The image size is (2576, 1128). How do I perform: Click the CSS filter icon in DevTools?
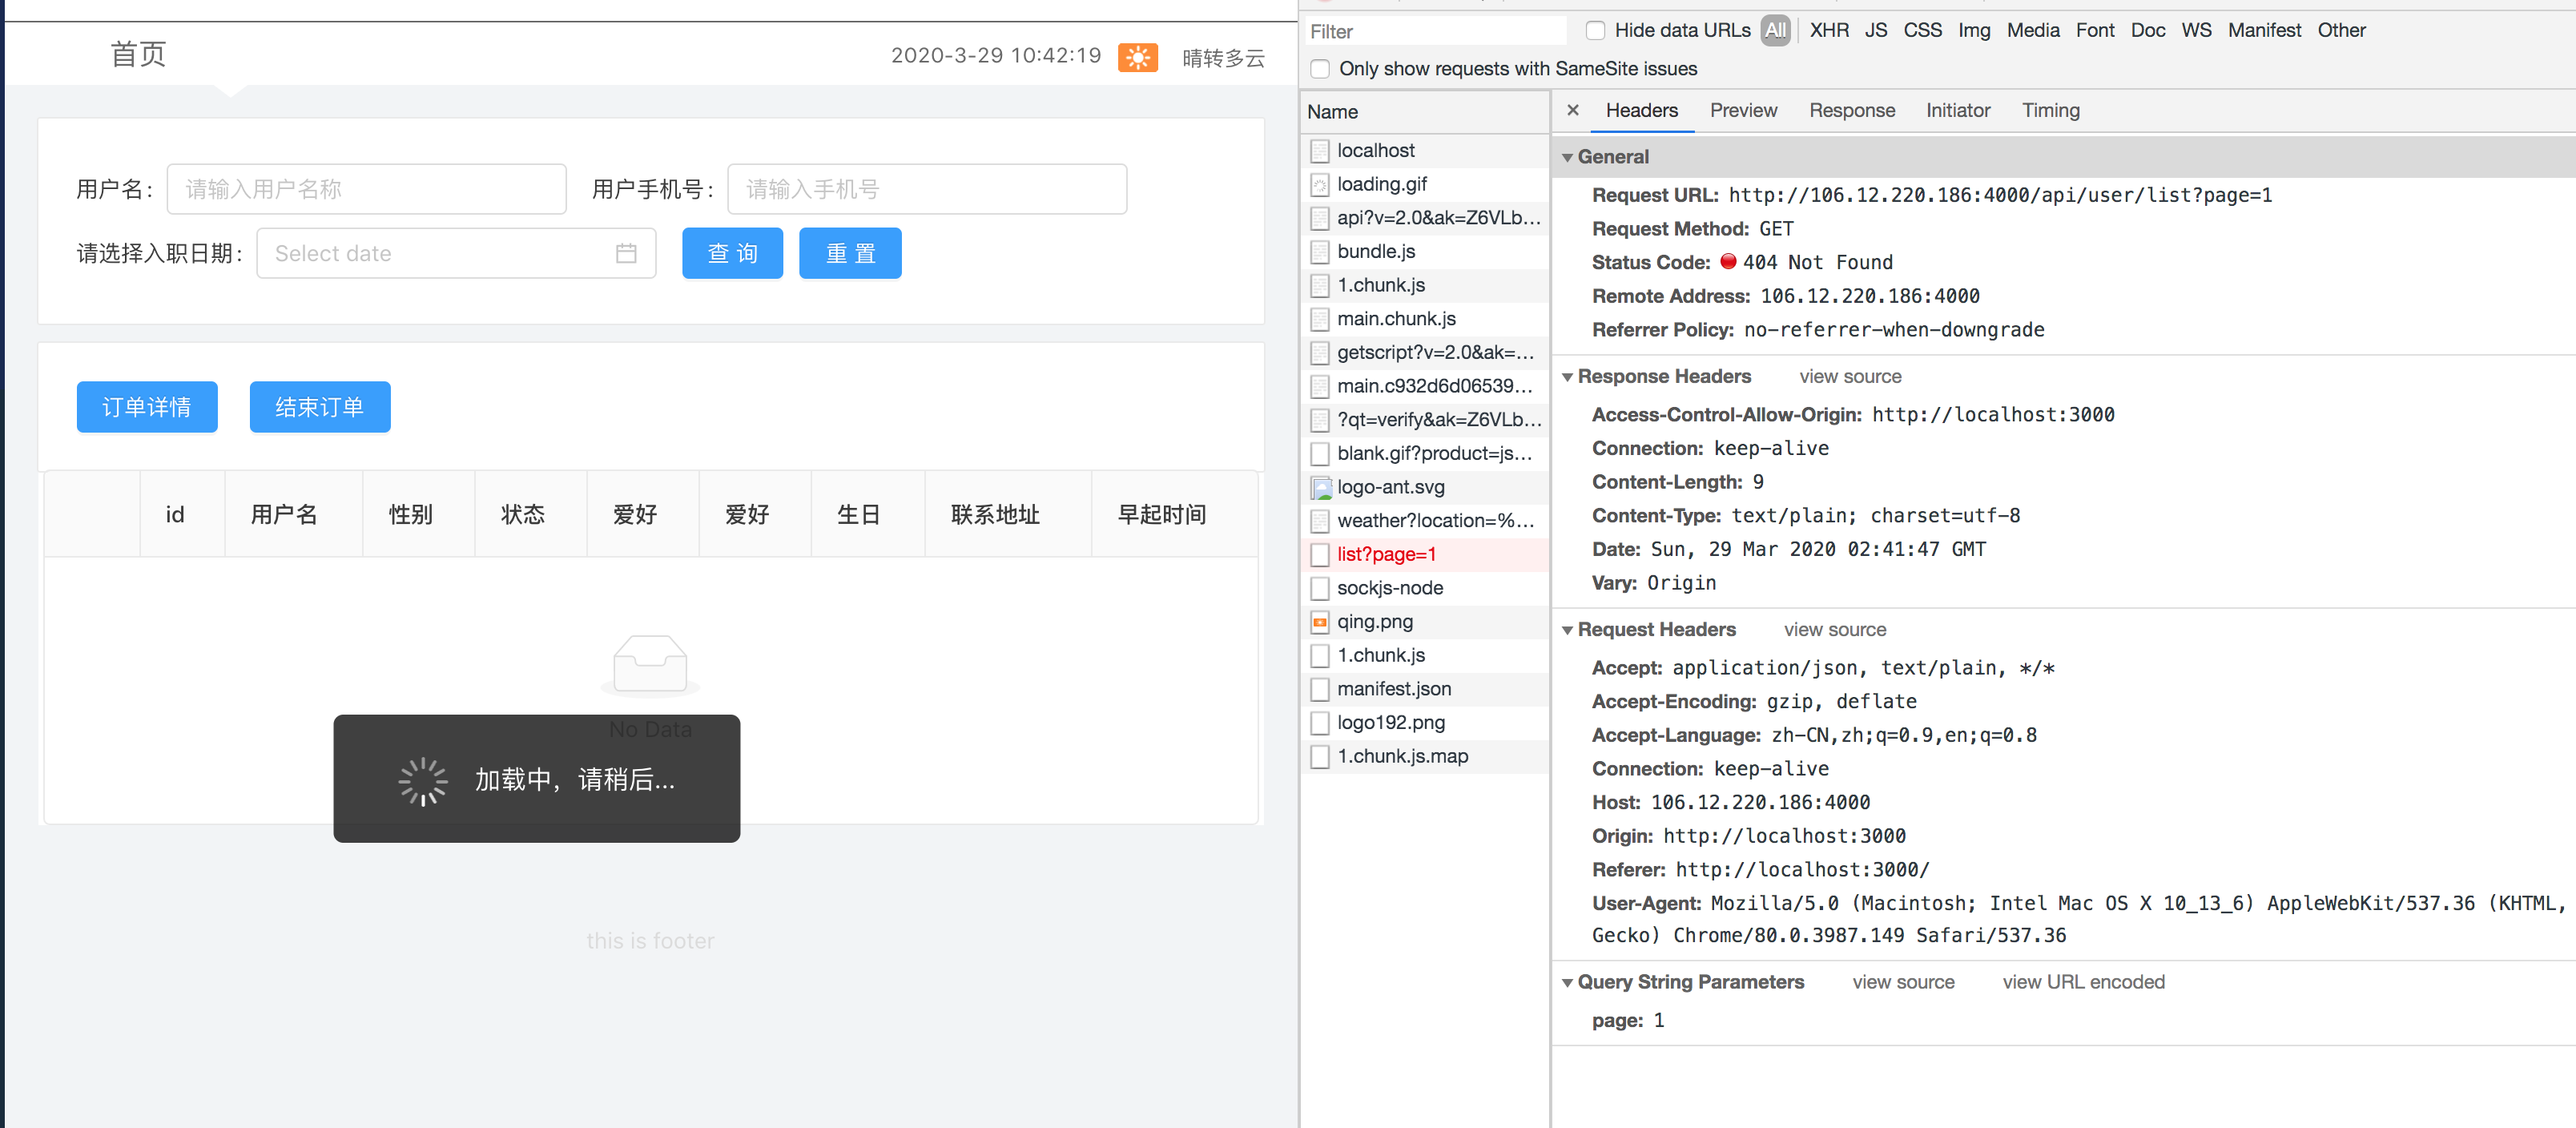[x=1921, y=31]
